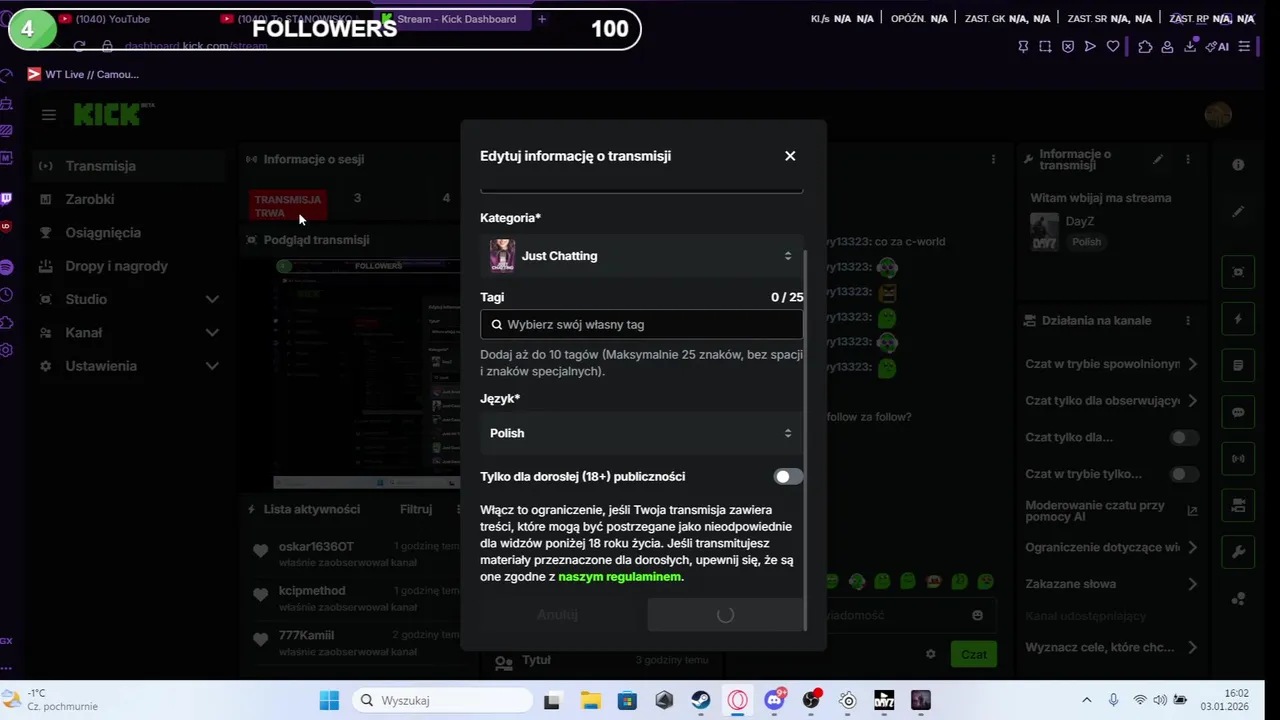This screenshot has width=1280, height=720.
Task: Expand the Studio sidebar section
Action: (128, 299)
